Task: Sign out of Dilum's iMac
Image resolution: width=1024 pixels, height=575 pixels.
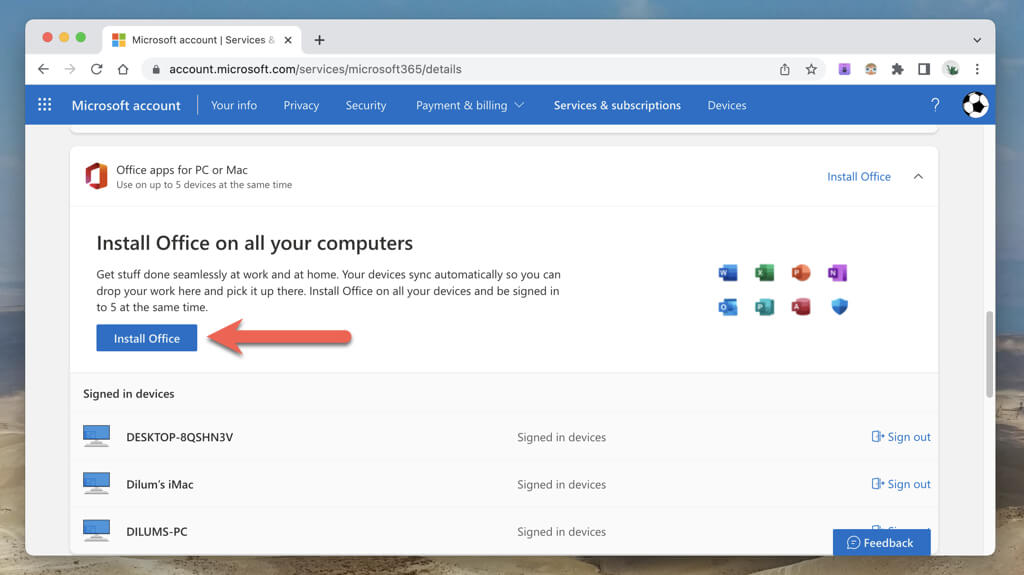Action: 901,484
